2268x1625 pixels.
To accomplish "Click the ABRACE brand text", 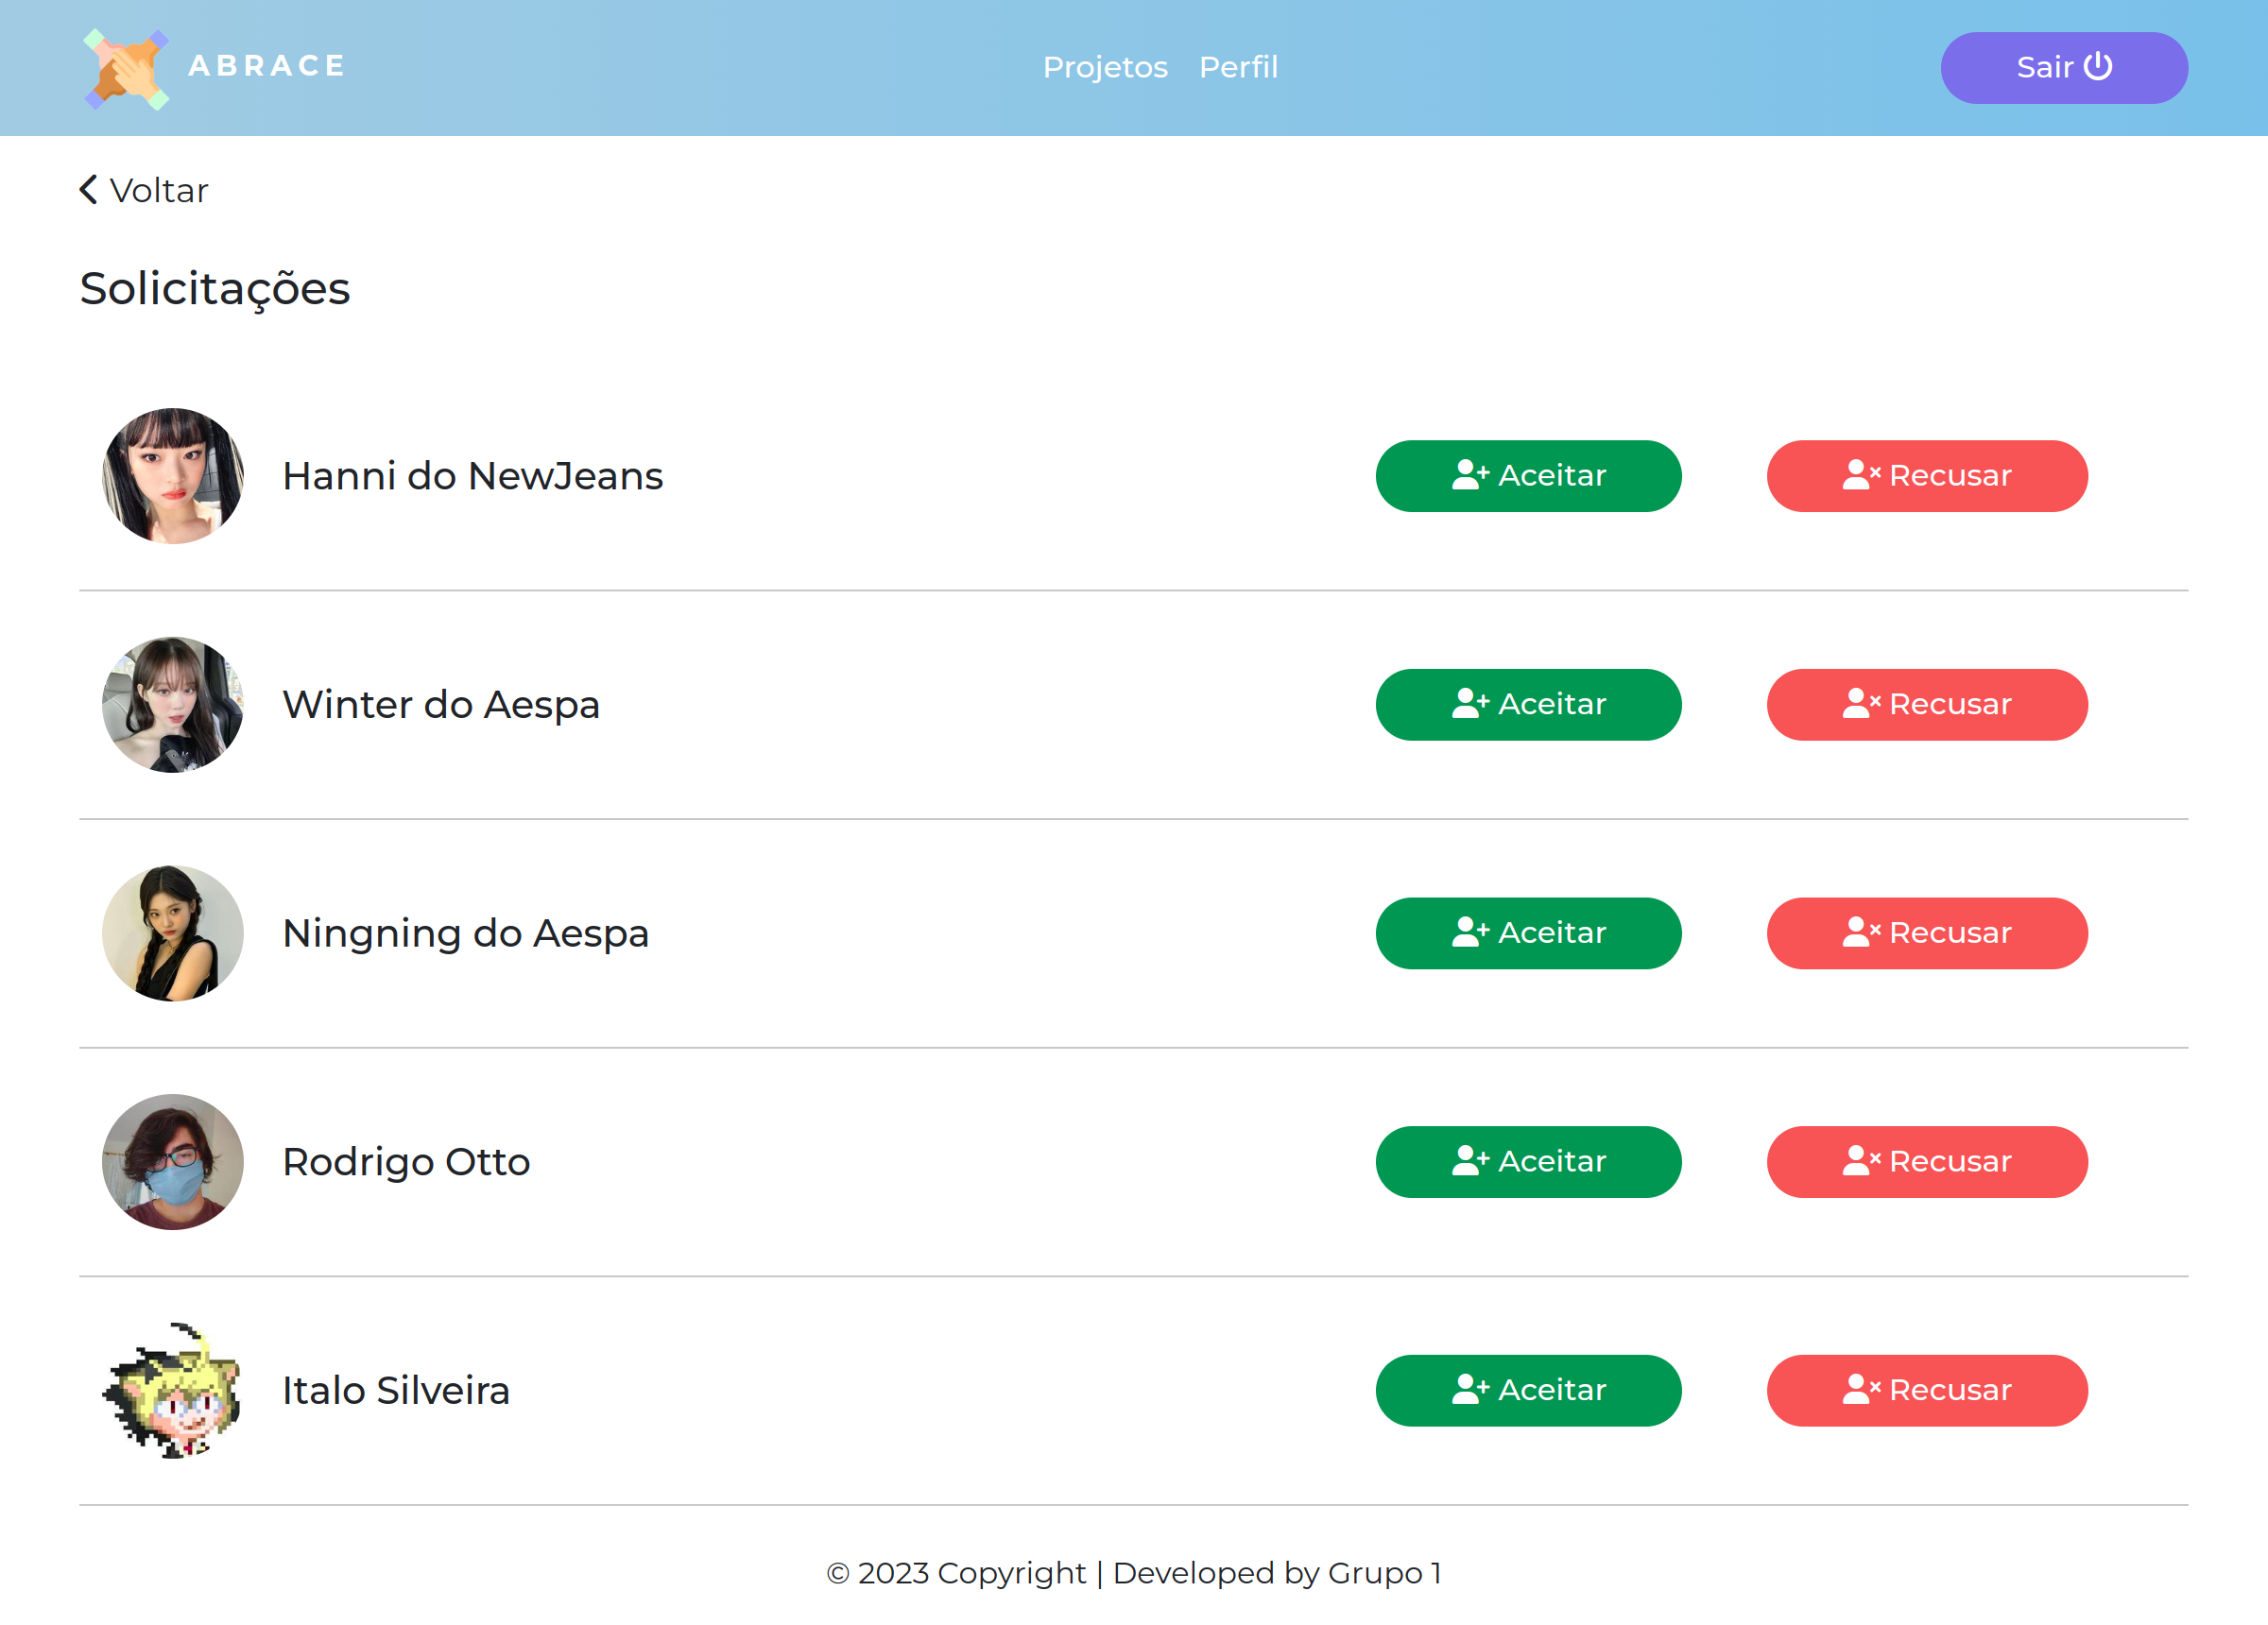I will [267, 66].
